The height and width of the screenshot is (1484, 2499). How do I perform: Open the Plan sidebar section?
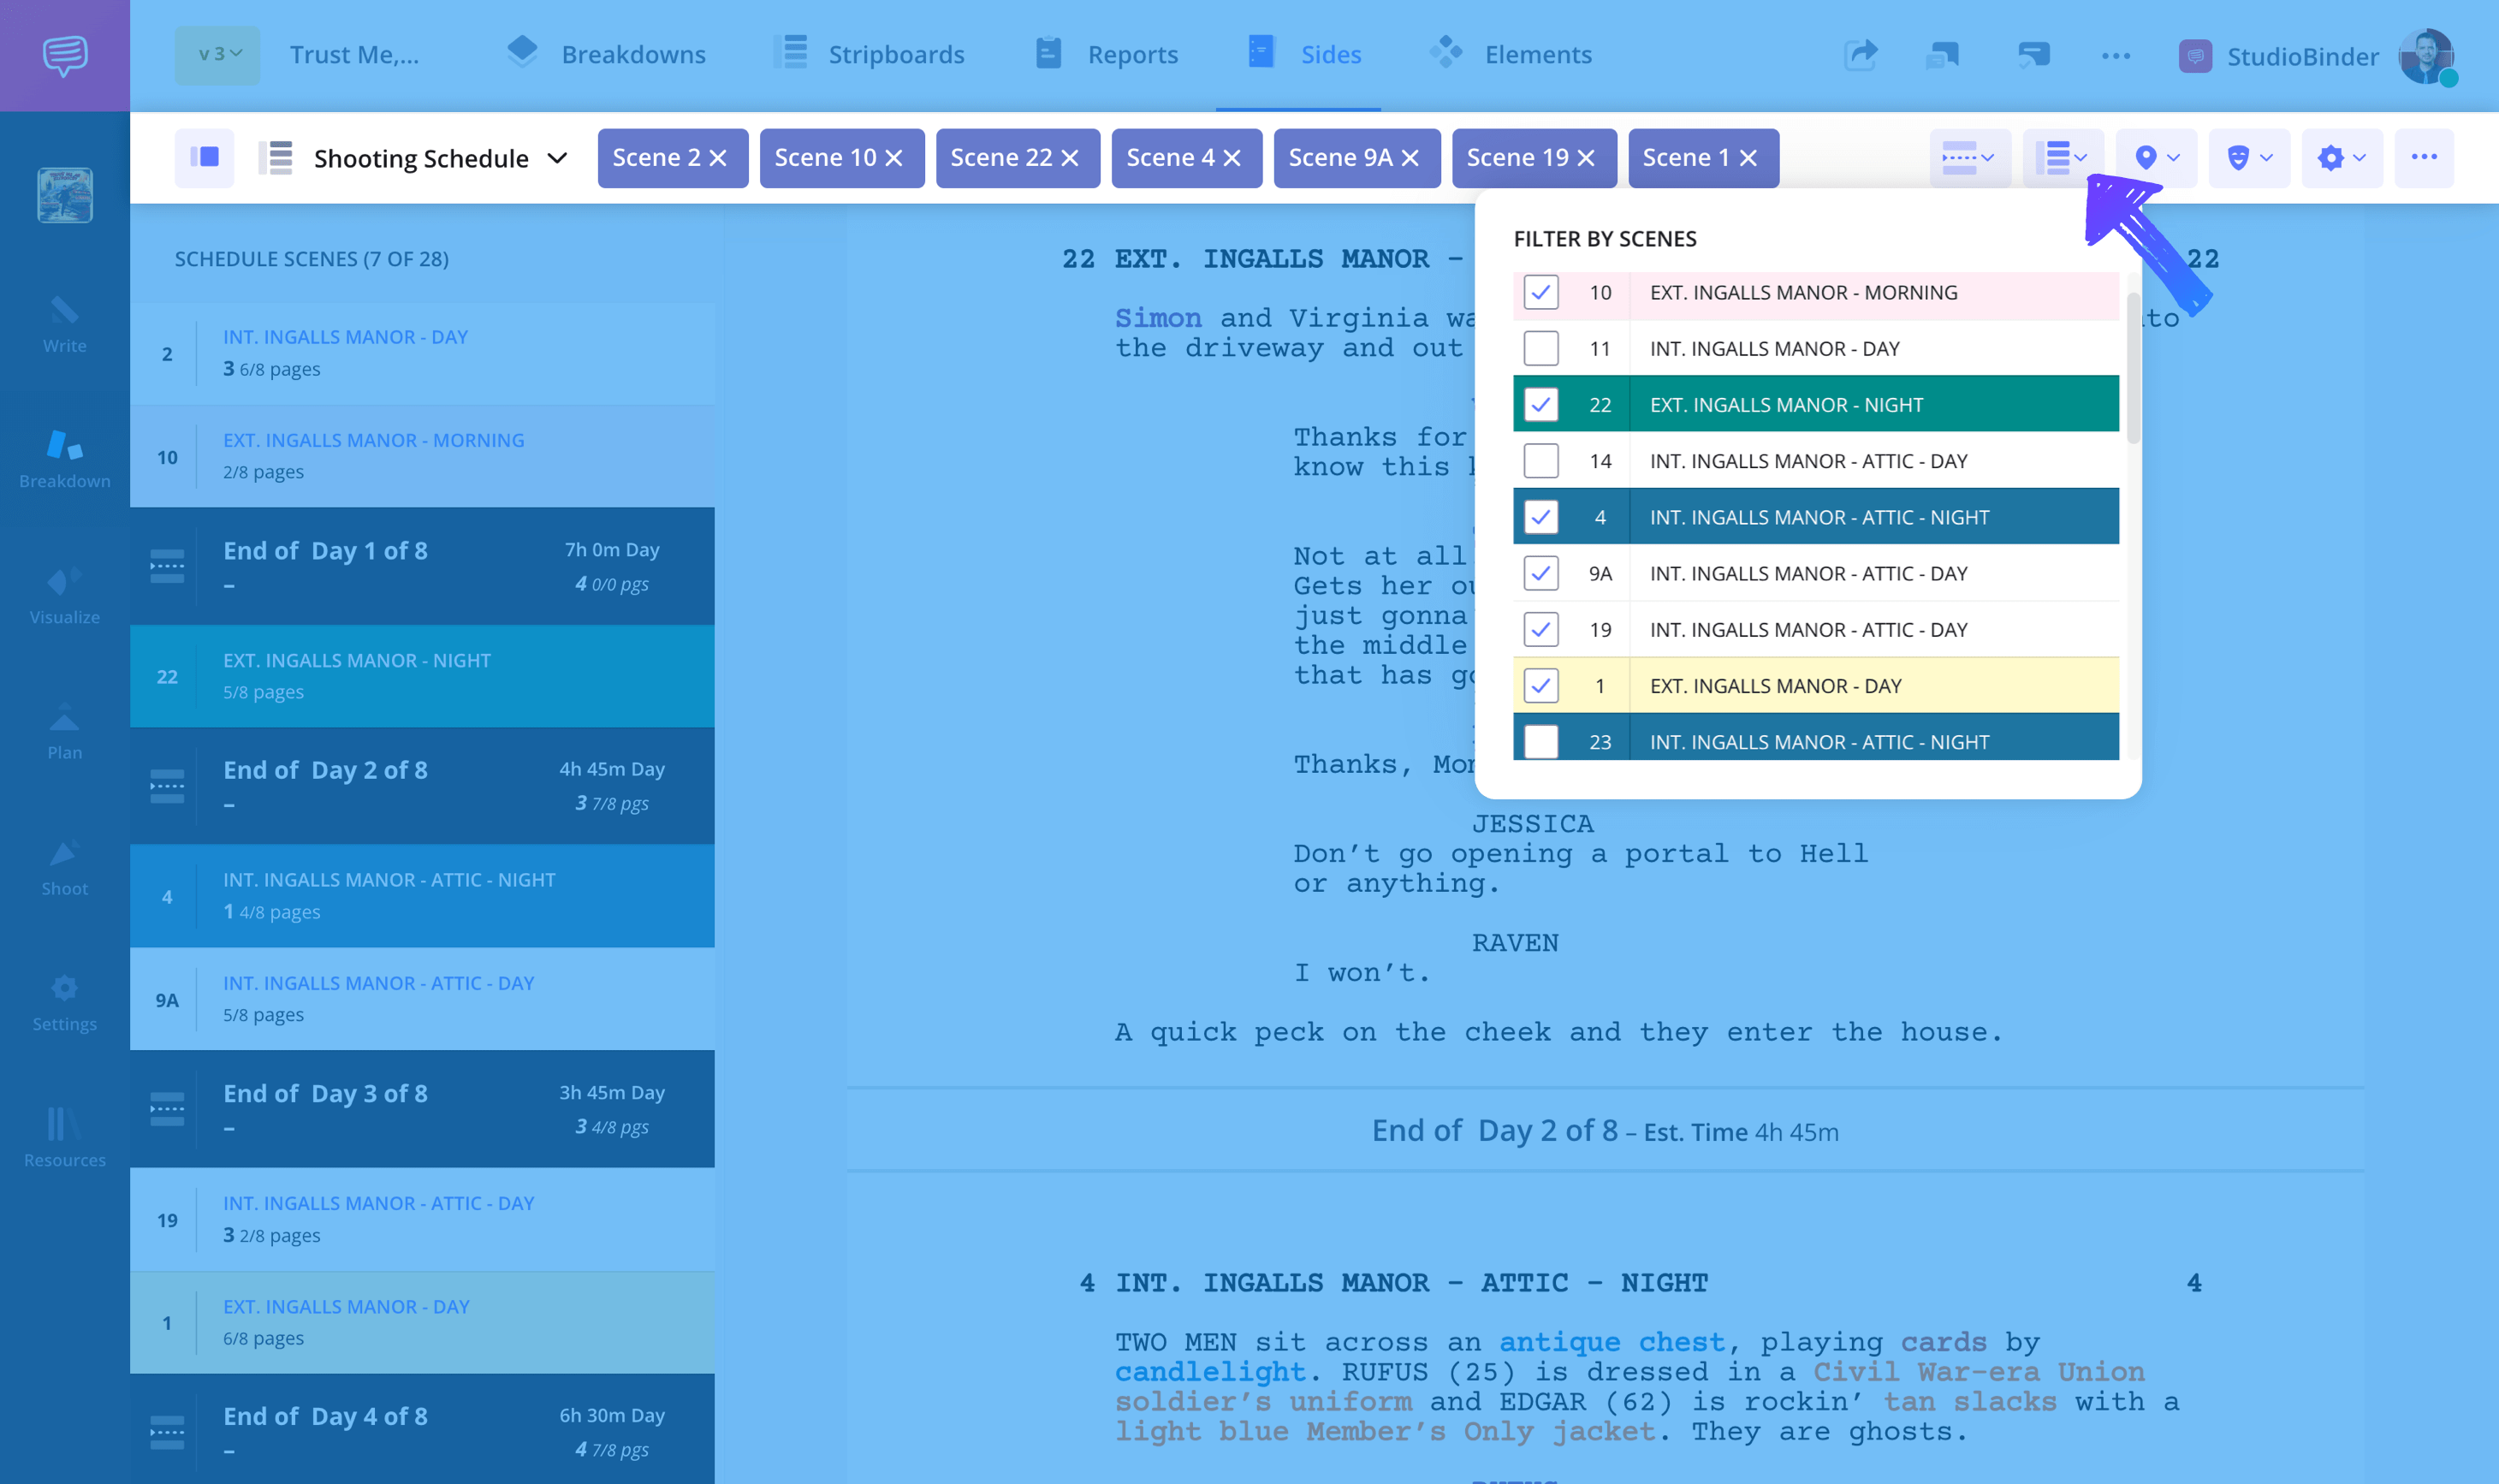pos(64,732)
